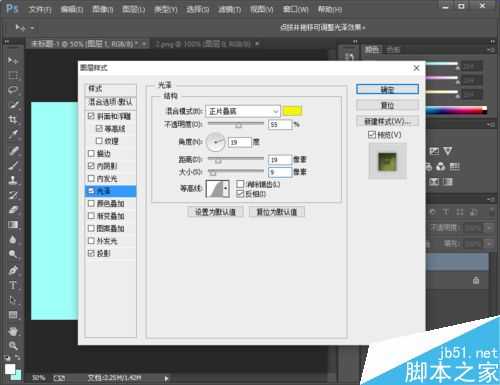Open the 滤镜 menu
This screenshot has width=500, height=385.
(230, 9)
